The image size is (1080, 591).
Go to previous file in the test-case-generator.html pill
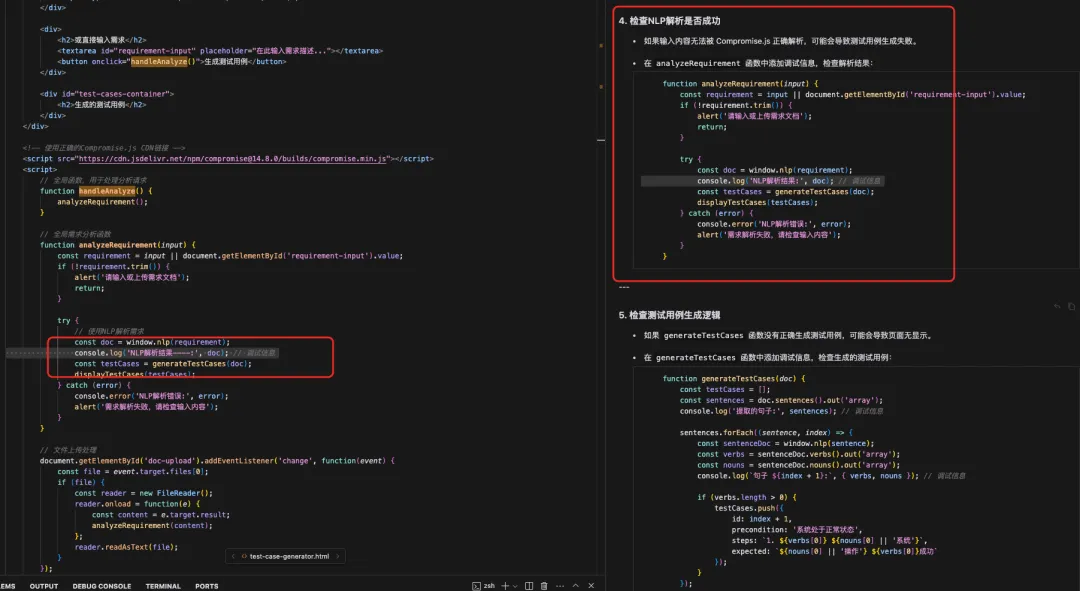[x=233, y=556]
